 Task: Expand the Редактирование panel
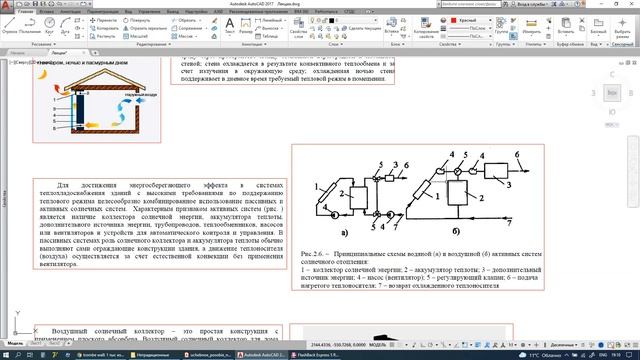pos(153,44)
